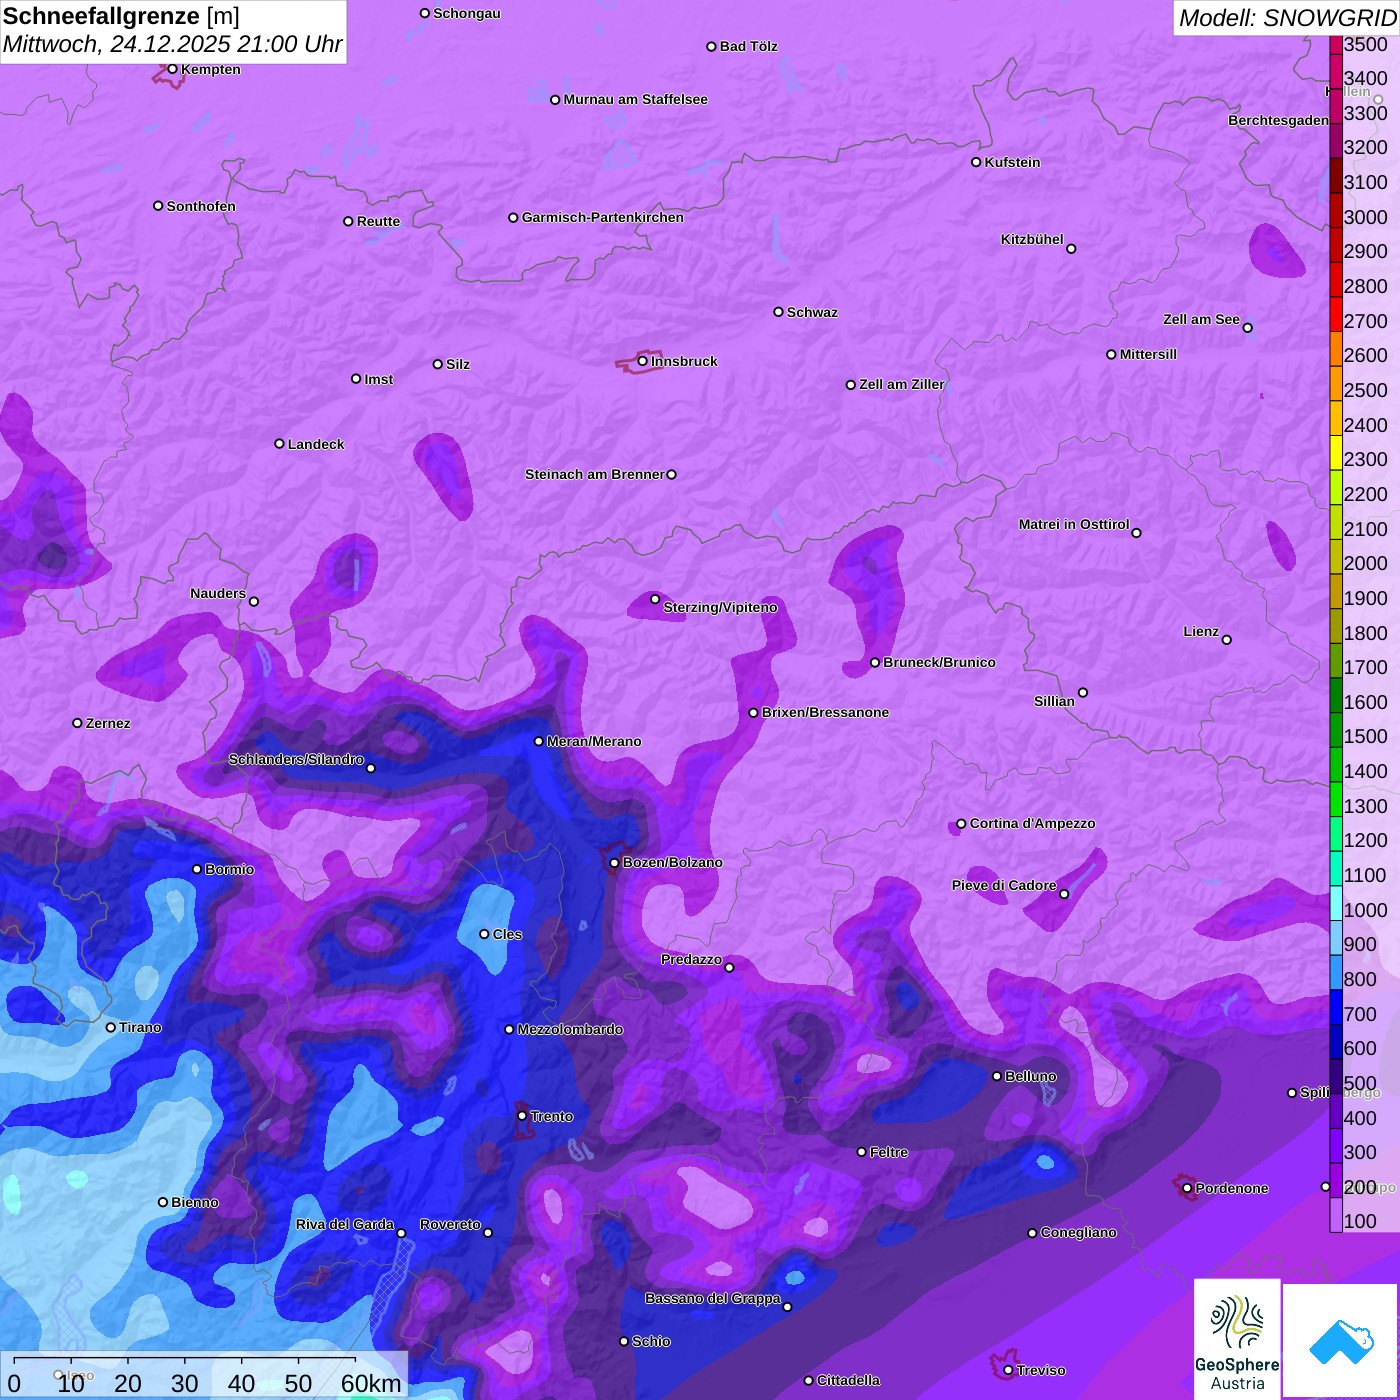Click the 'Matrei in Osttirol' label

[x=1074, y=524]
